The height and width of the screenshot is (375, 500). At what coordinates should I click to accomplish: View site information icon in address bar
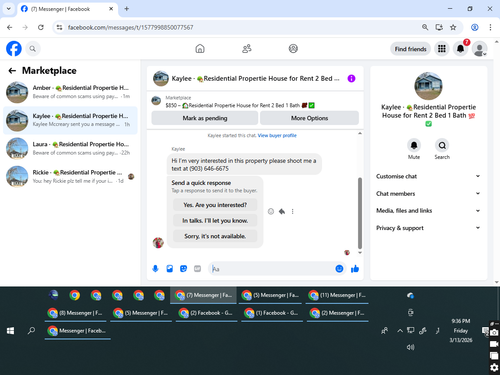click(59, 27)
